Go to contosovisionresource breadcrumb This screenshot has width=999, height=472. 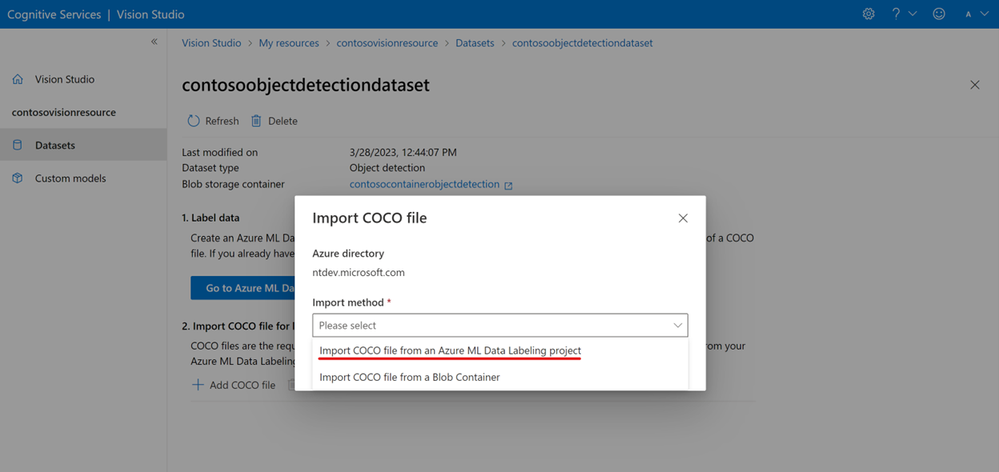click(x=387, y=43)
